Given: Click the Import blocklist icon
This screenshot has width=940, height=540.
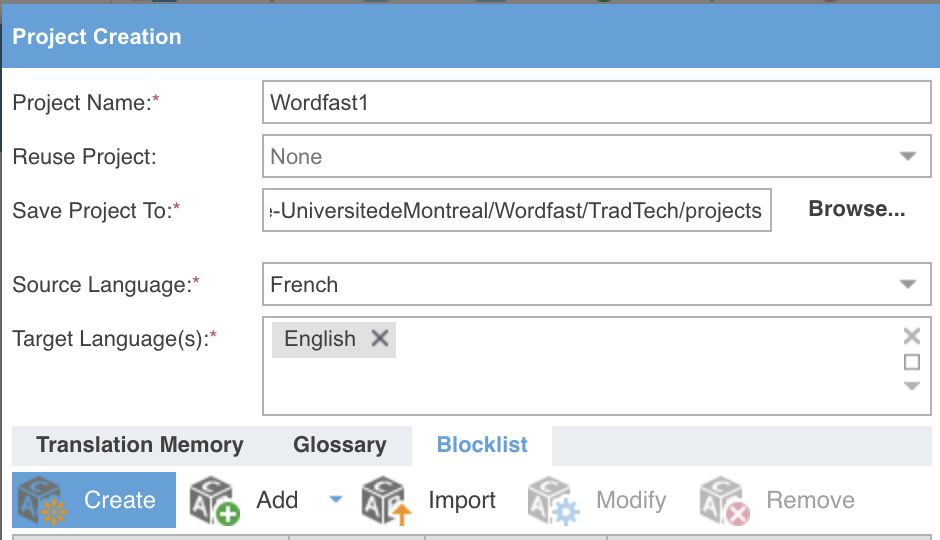Looking at the screenshot, I should (387, 500).
